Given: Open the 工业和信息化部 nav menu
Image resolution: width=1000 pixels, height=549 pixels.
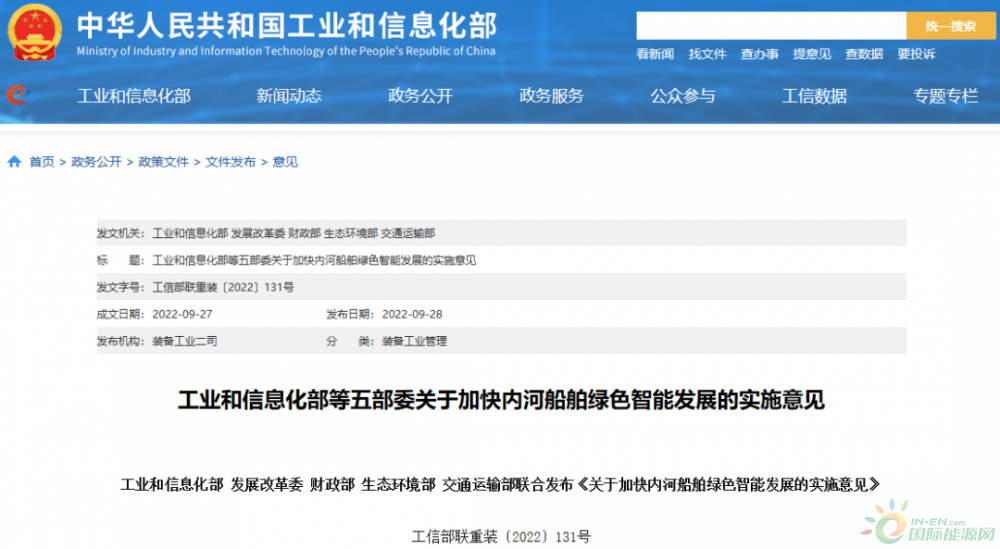Looking at the screenshot, I should [x=134, y=96].
